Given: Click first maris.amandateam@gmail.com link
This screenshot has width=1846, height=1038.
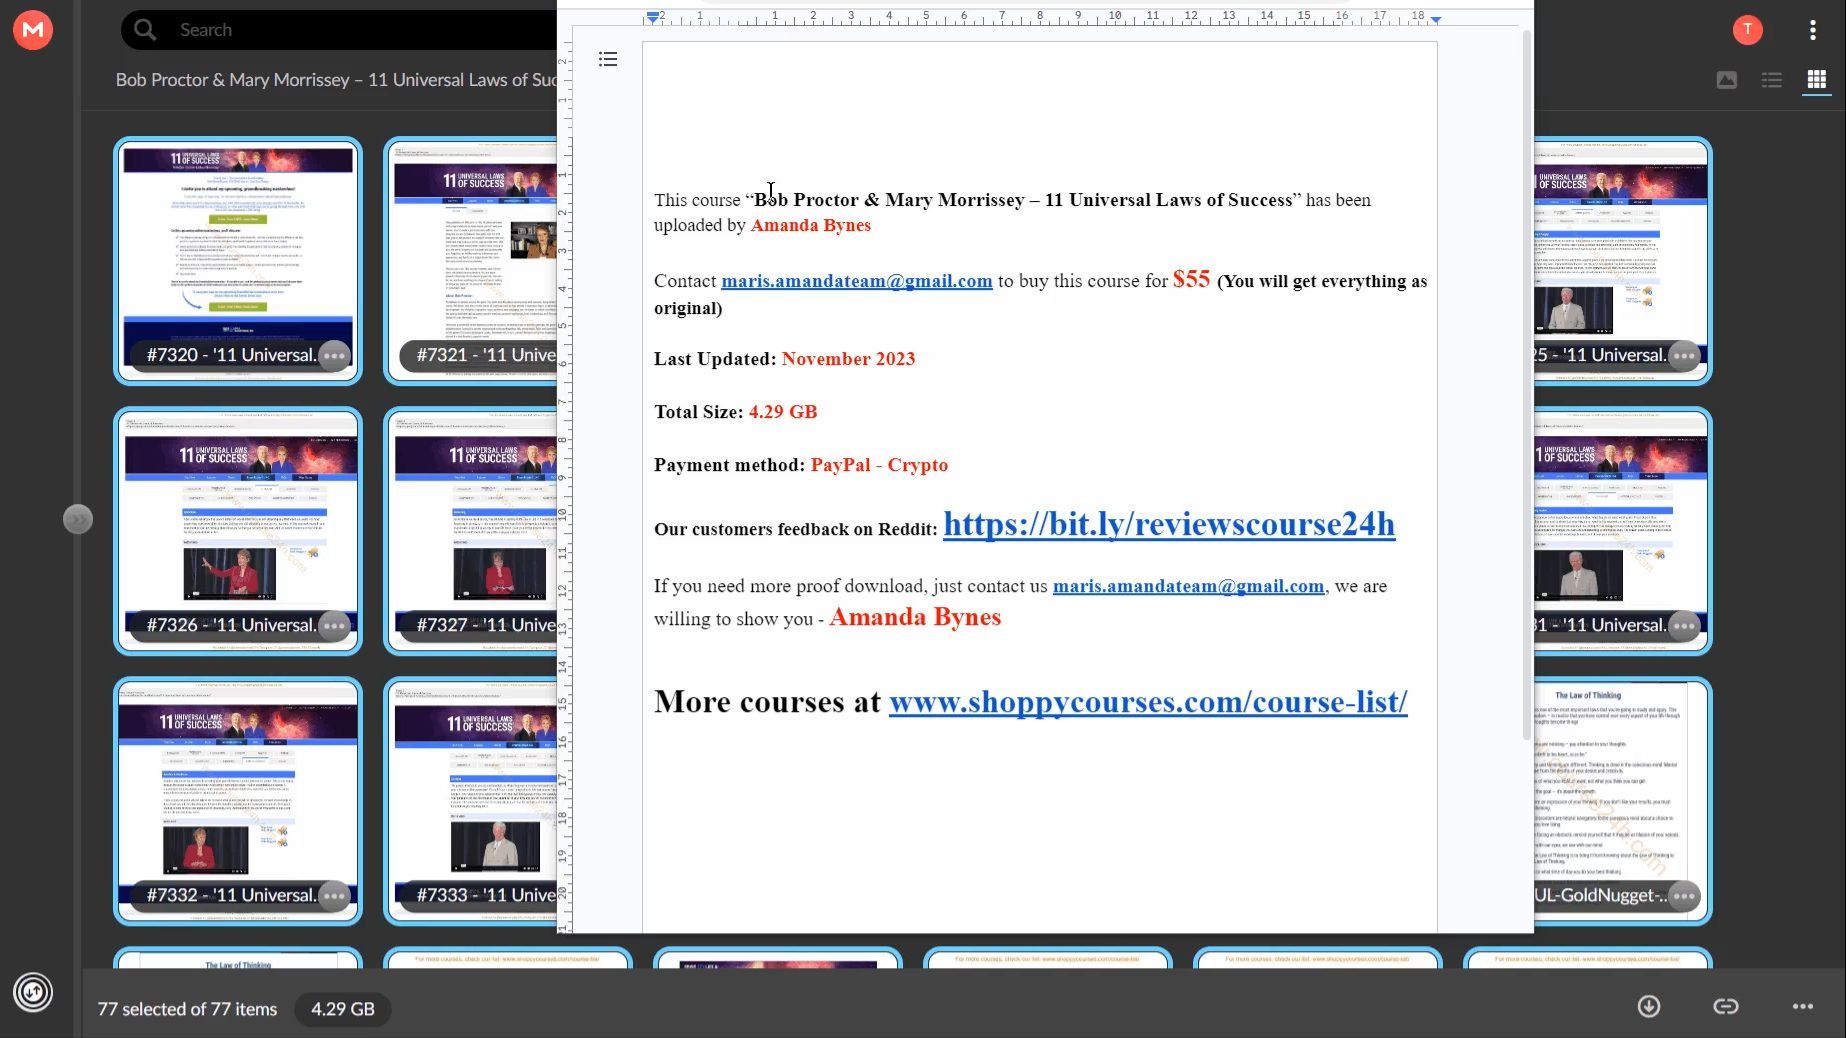Looking at the screenshot, I should (857, 281).
